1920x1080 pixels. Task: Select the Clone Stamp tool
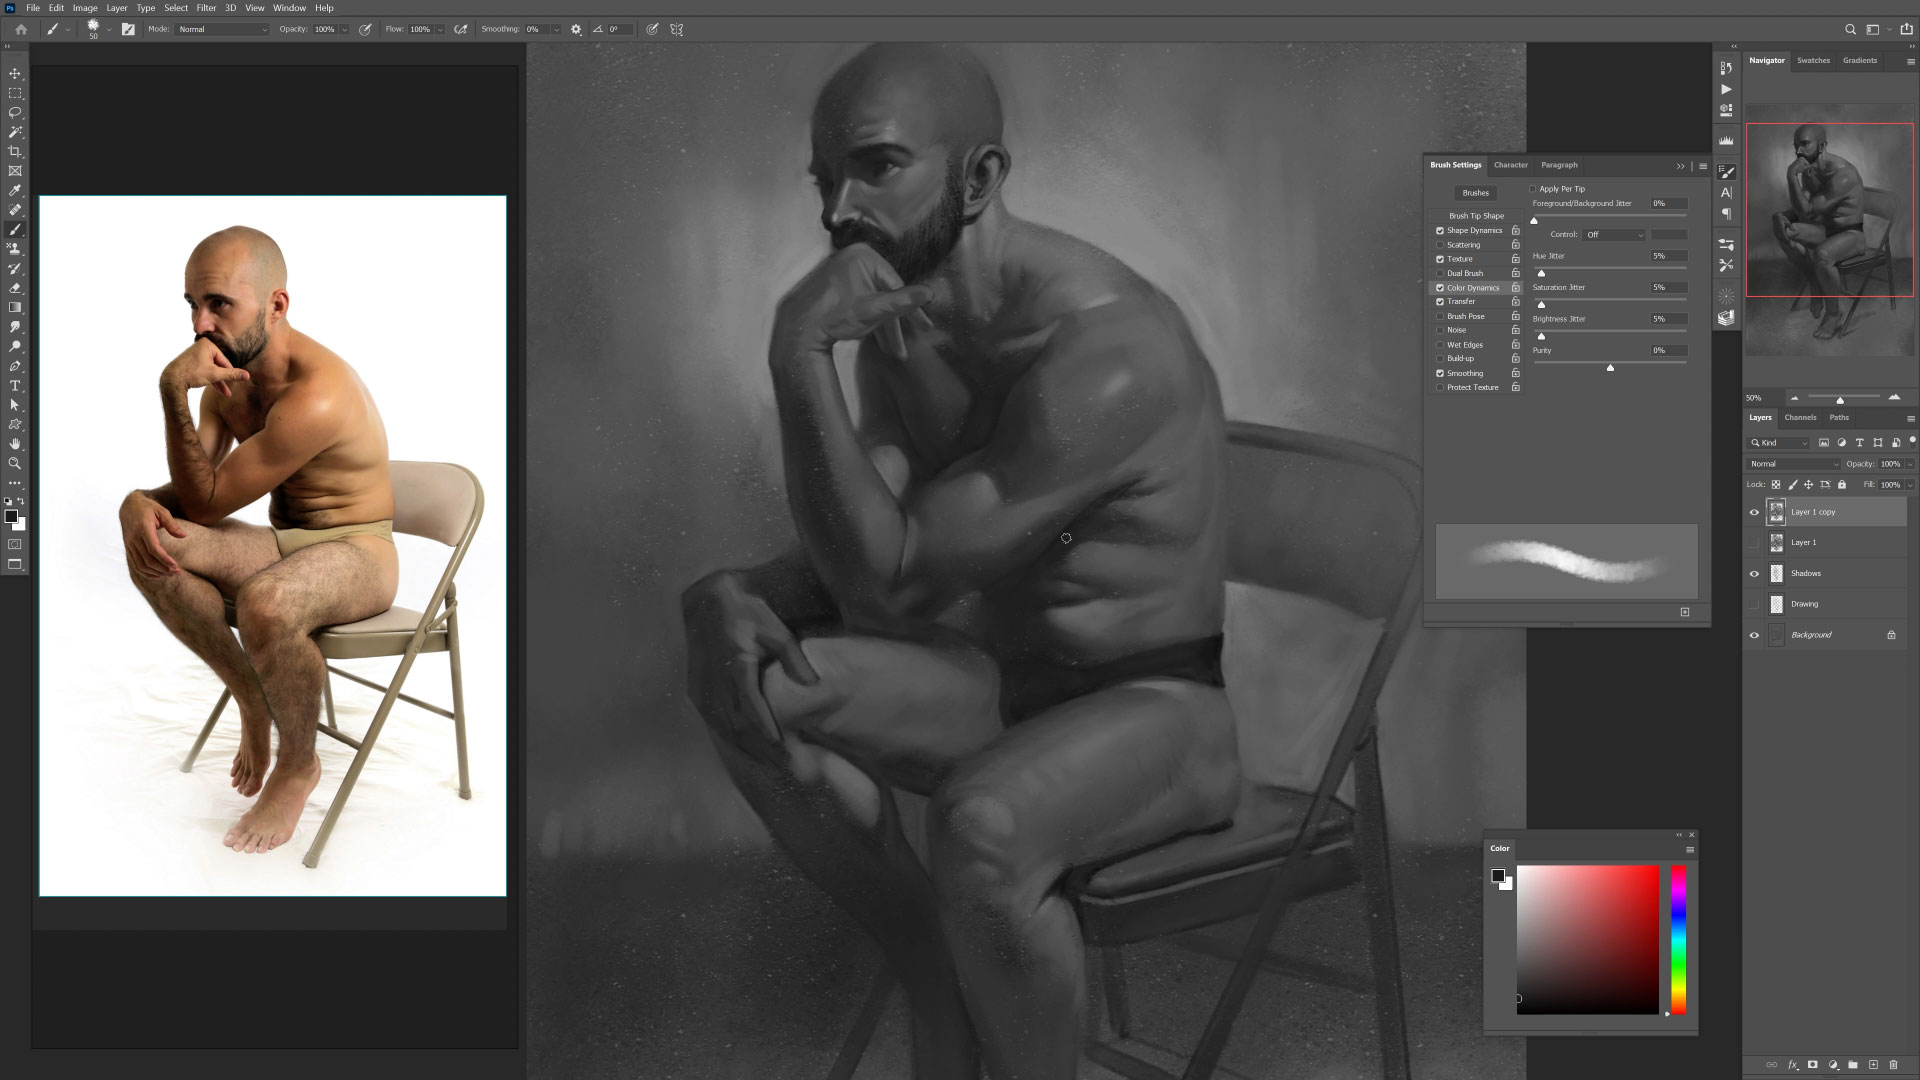[15, 249]
